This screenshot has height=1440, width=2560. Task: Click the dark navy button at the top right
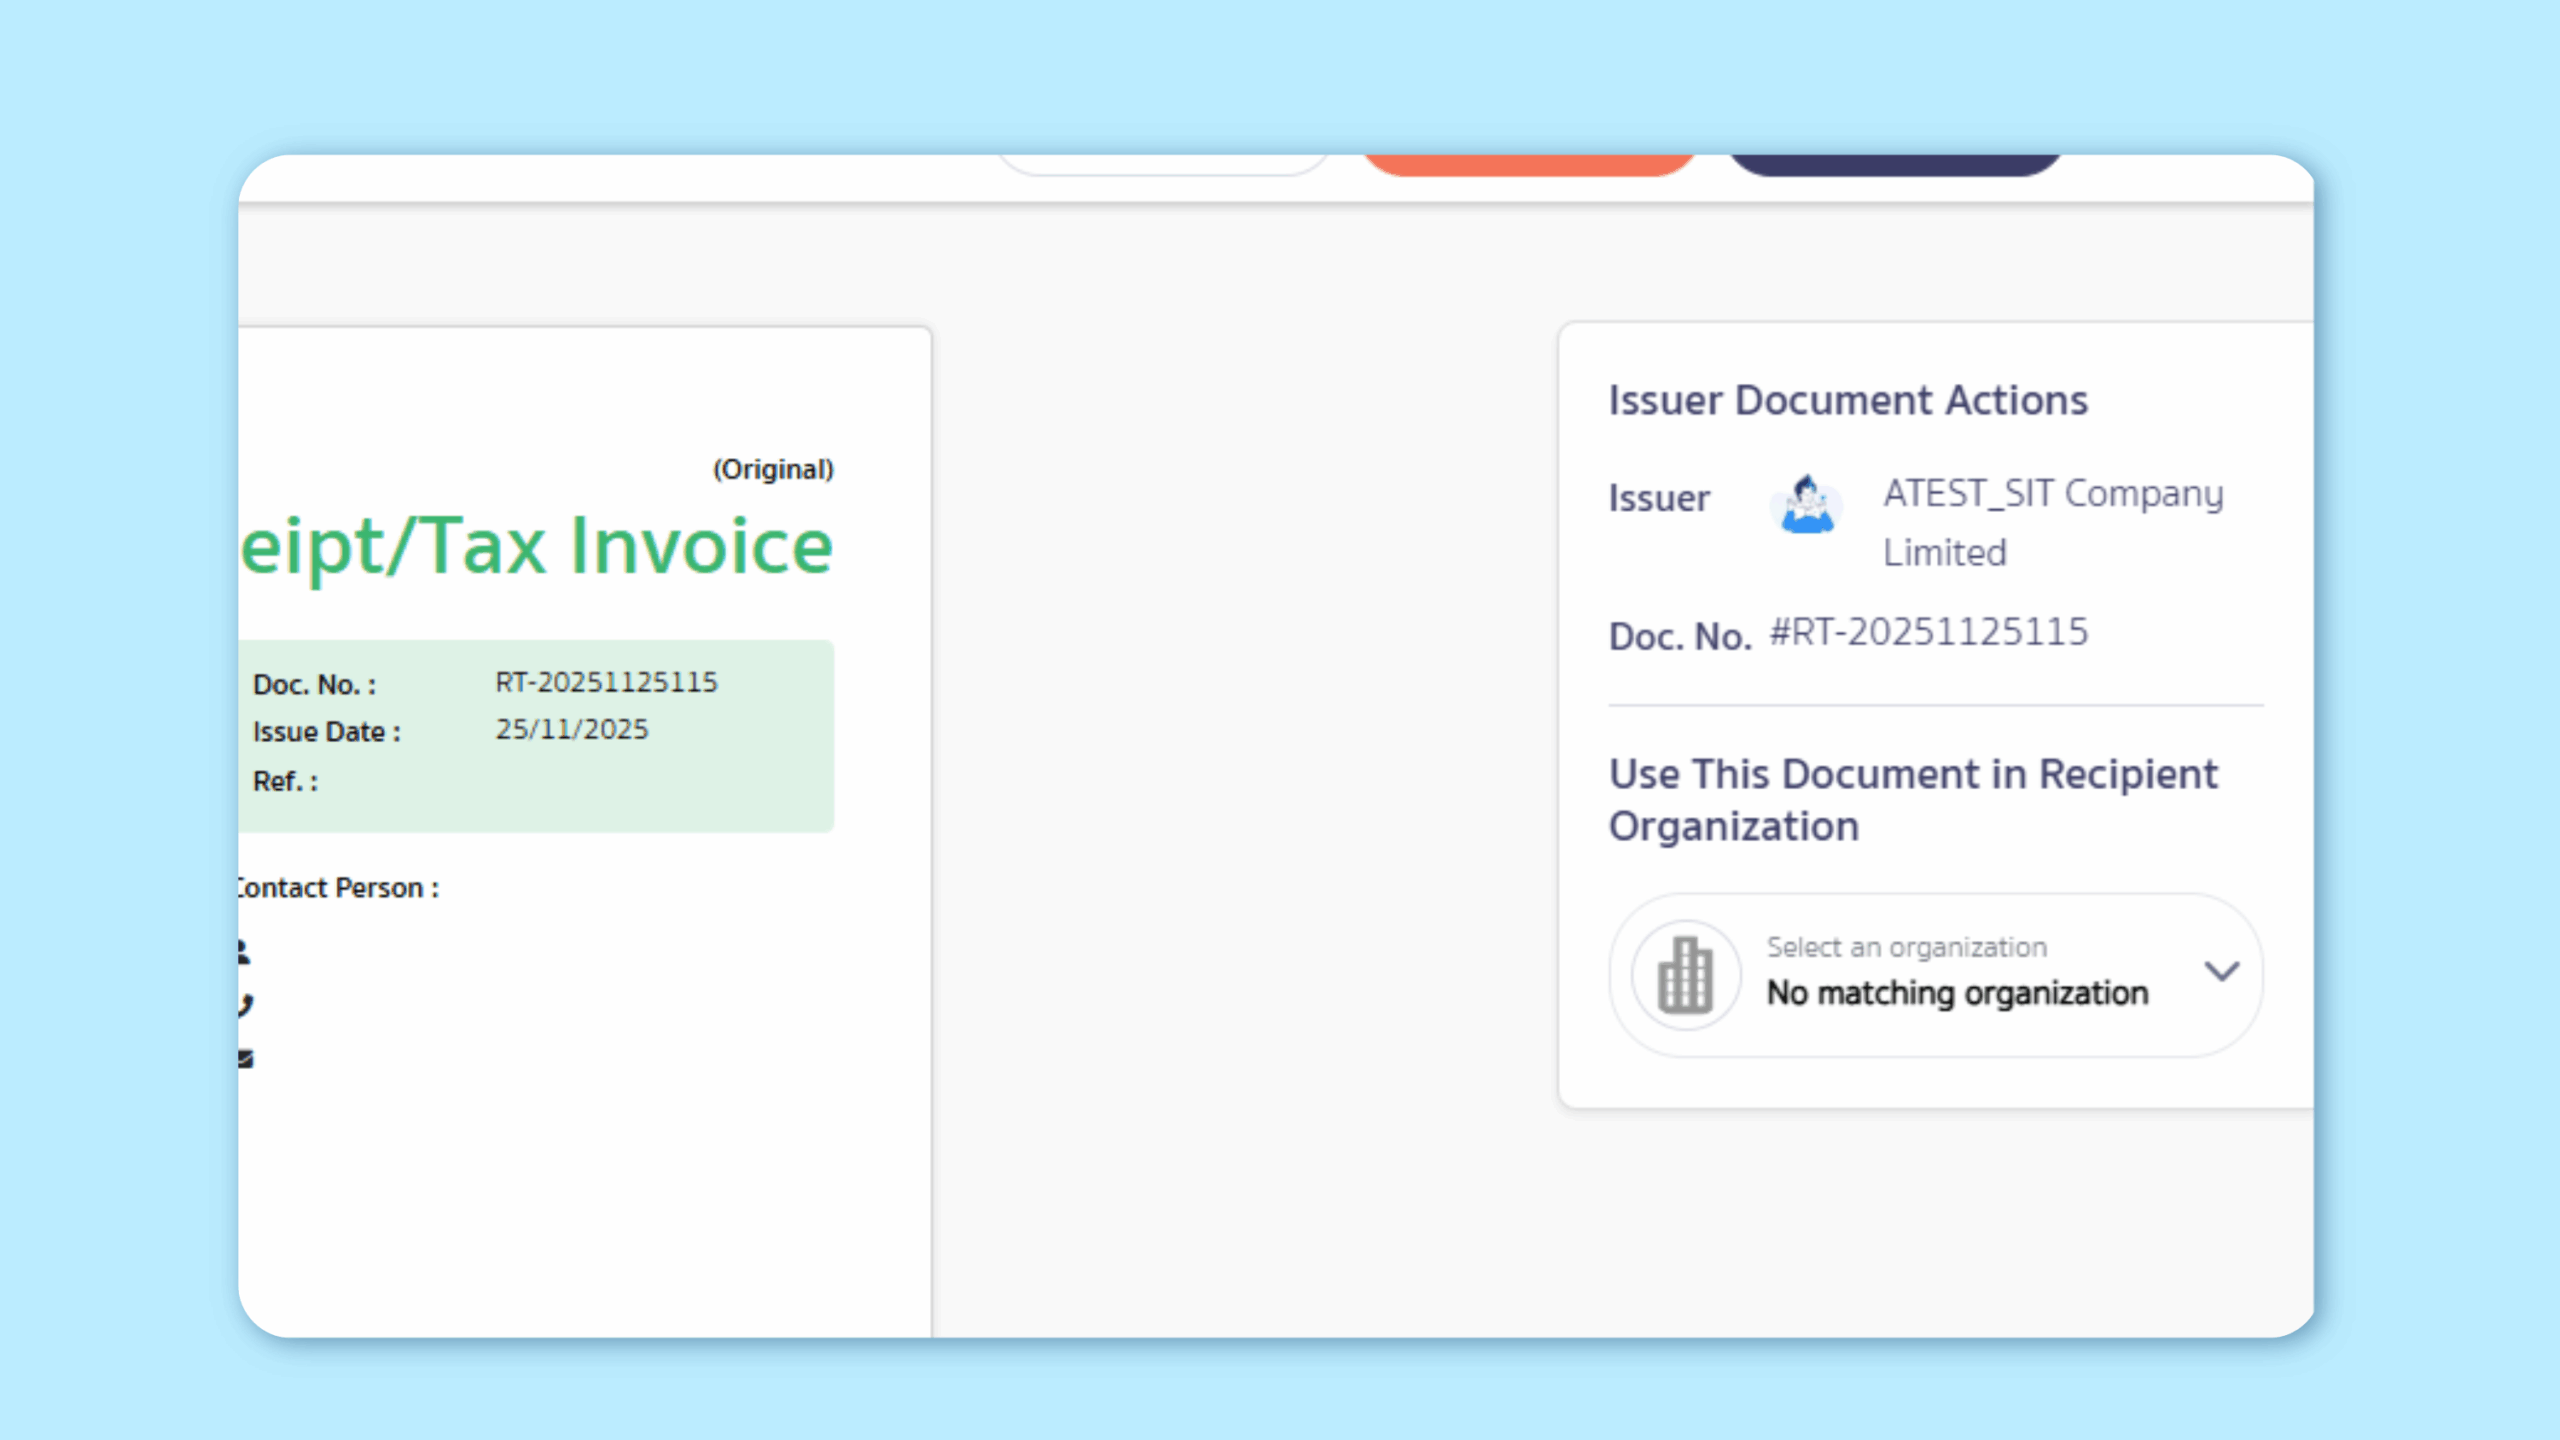[x=1895, y=165]
